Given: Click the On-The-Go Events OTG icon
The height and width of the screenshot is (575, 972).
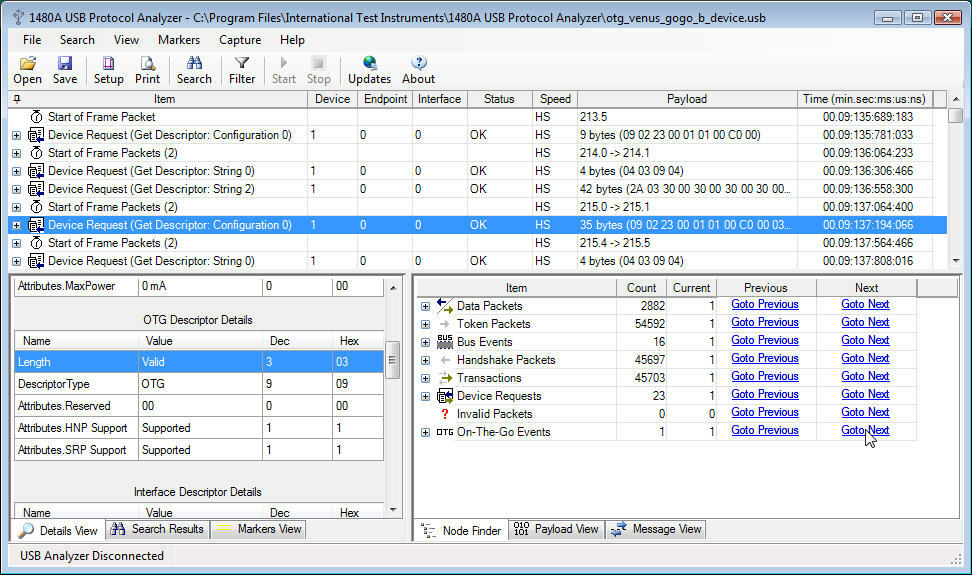Looking at the screenshot, I should (x=444, y=432).
